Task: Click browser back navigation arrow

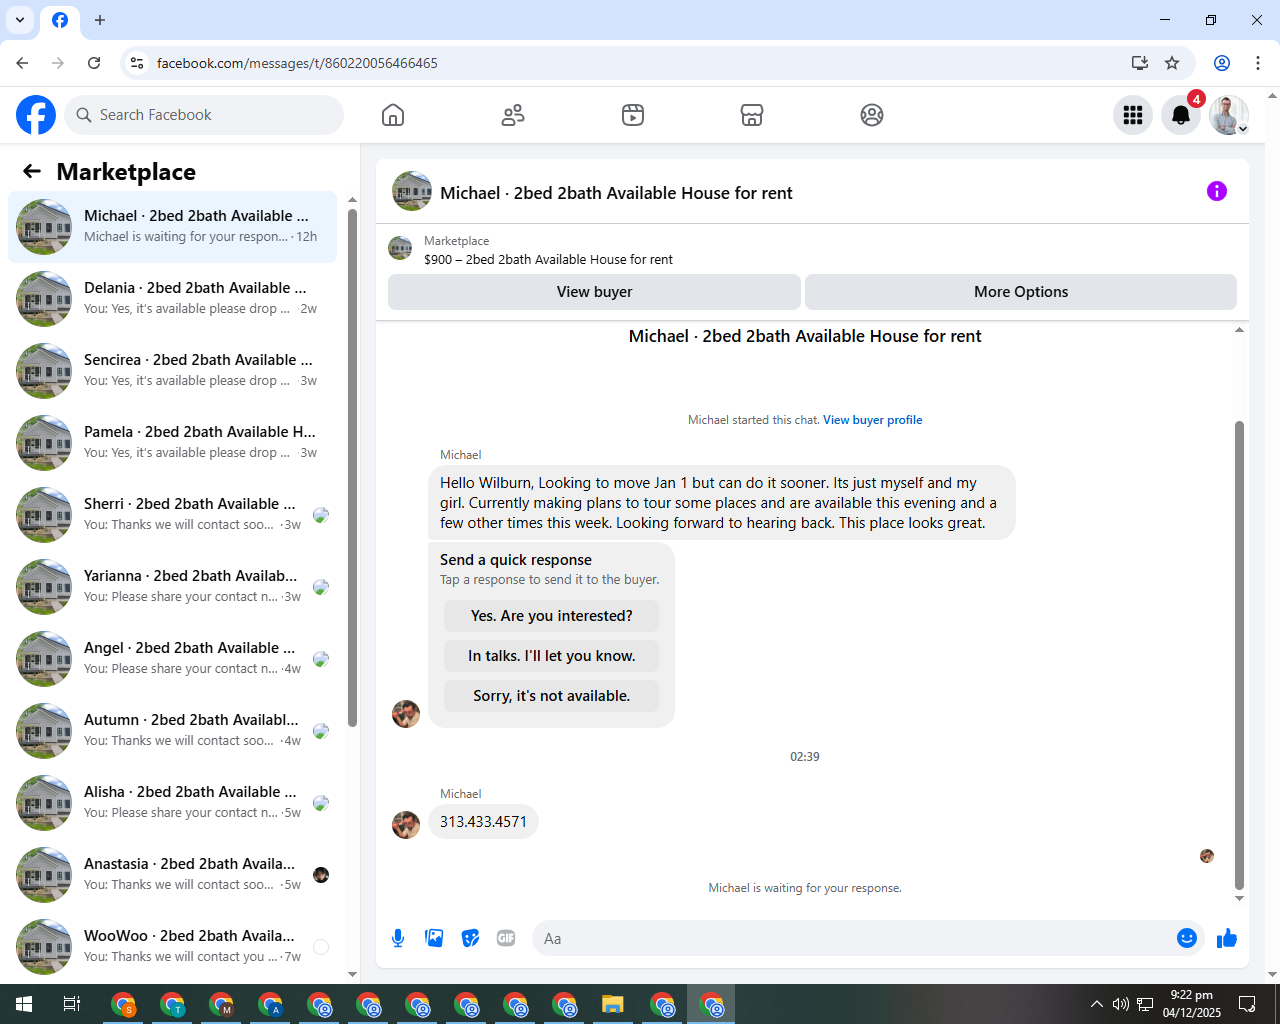Action: (x=22, y=63)
